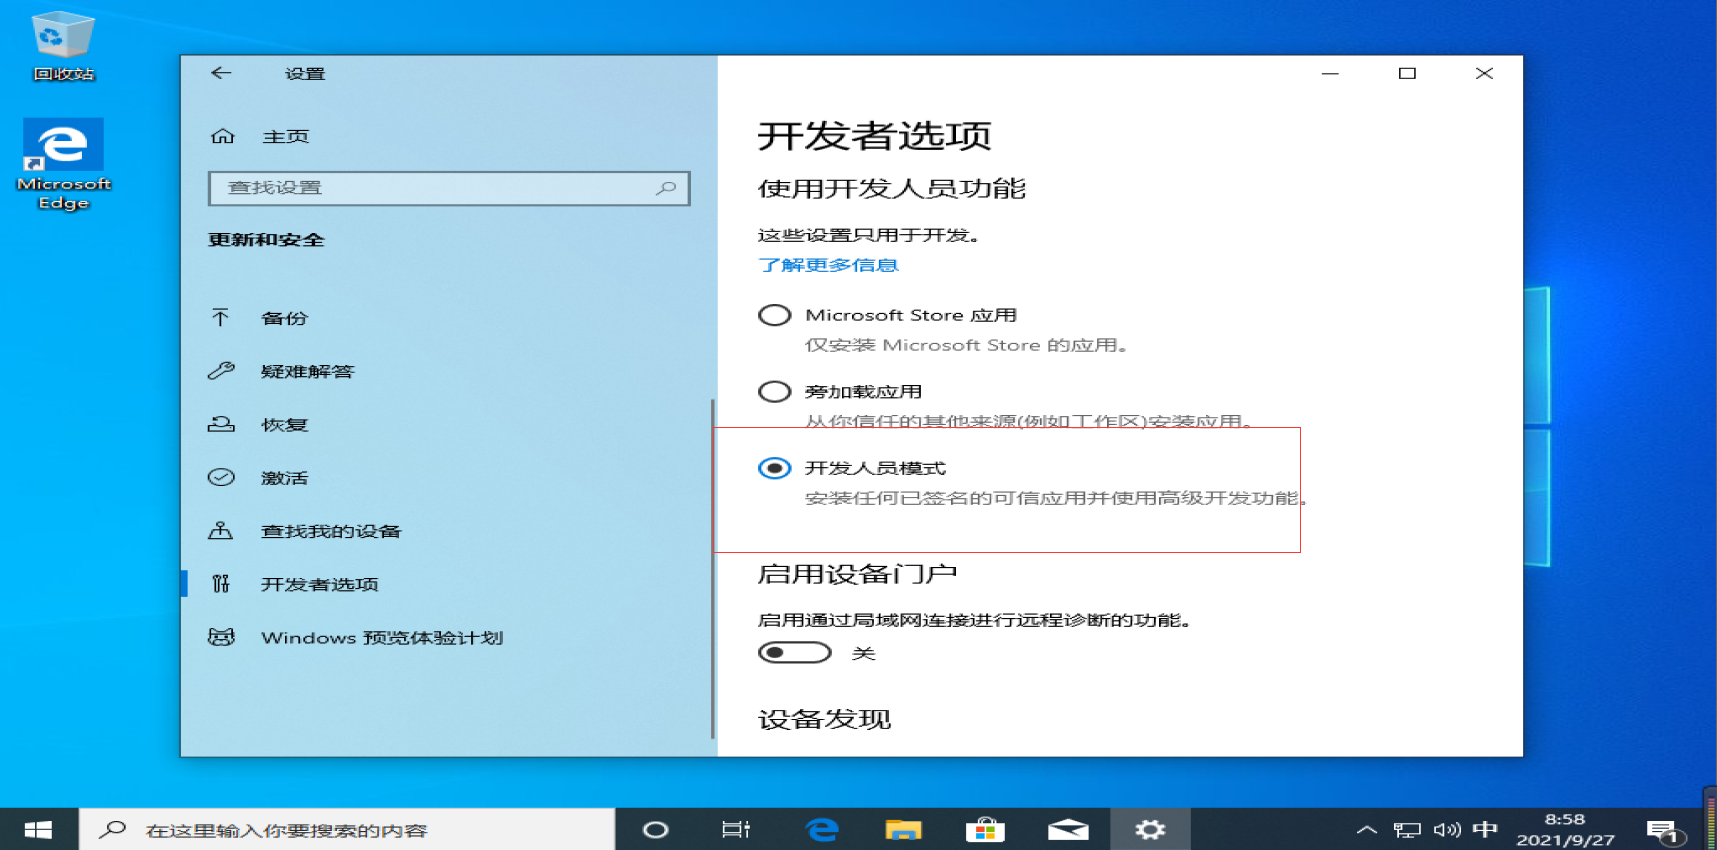The width and height of the screenshot is (1717, 850).
Task: Click the 激活 checkmark circle icon
Action: click(x=221, y=477)
